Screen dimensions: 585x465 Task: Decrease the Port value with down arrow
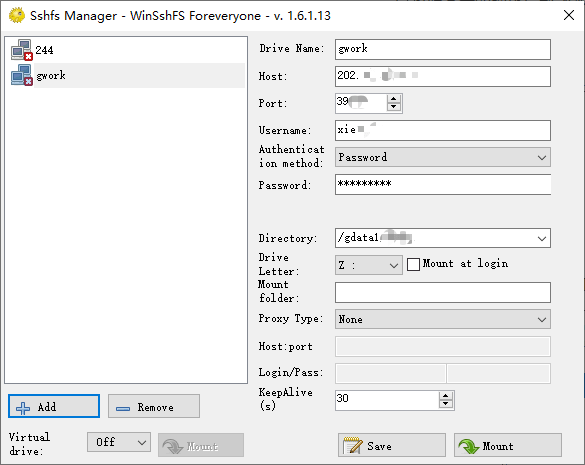coord(394,107)
